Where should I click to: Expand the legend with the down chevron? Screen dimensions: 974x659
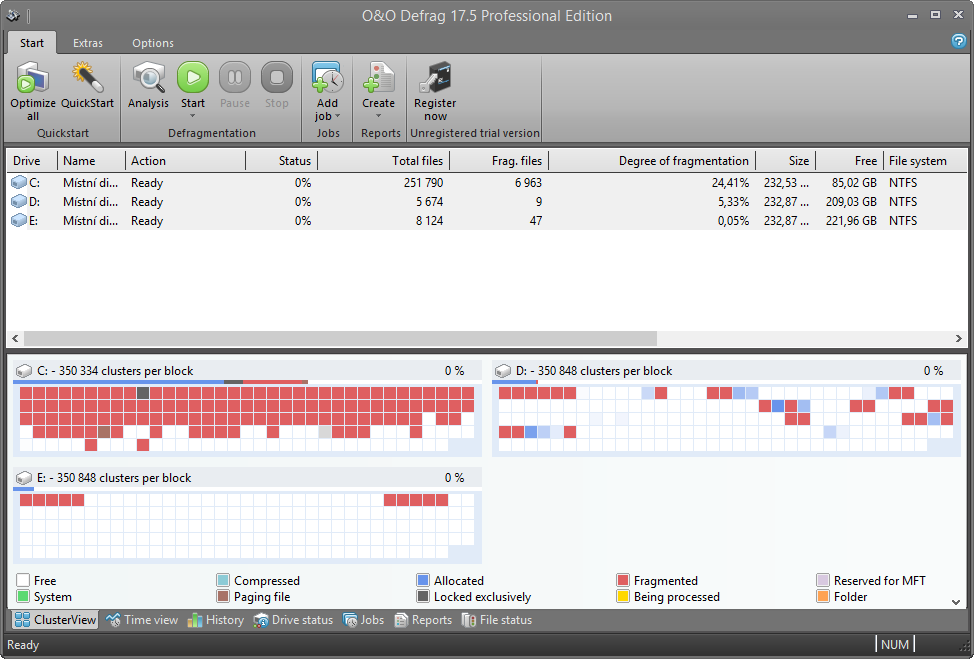point(956,602)
